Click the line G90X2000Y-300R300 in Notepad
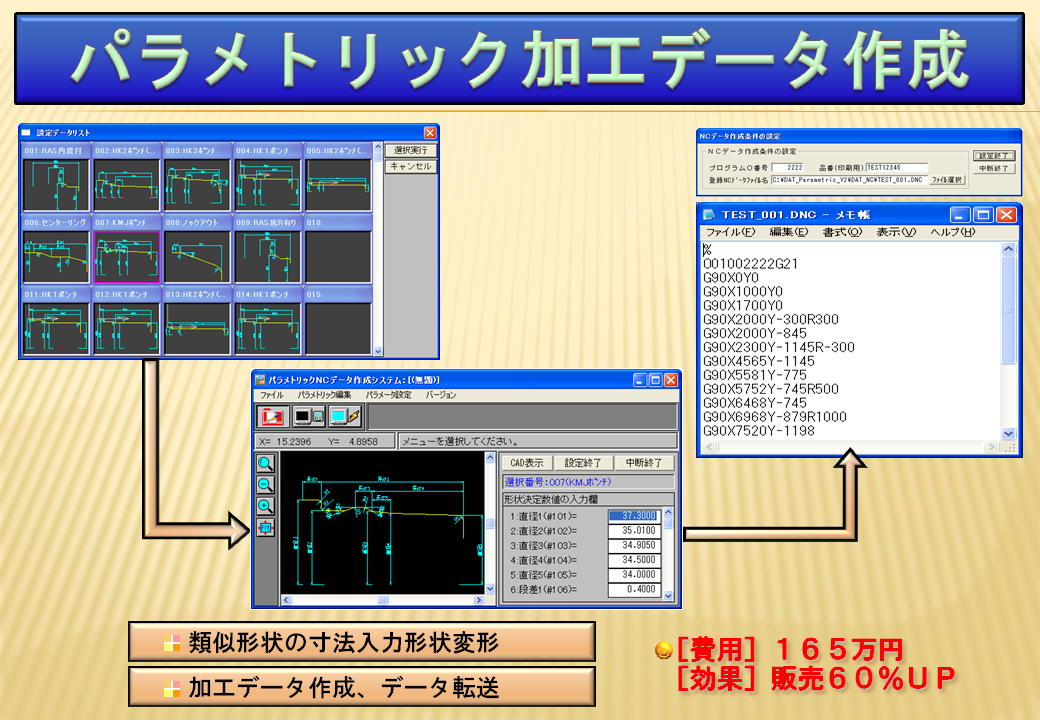Viewport: 1040px width, 720px height. [771, 320]
